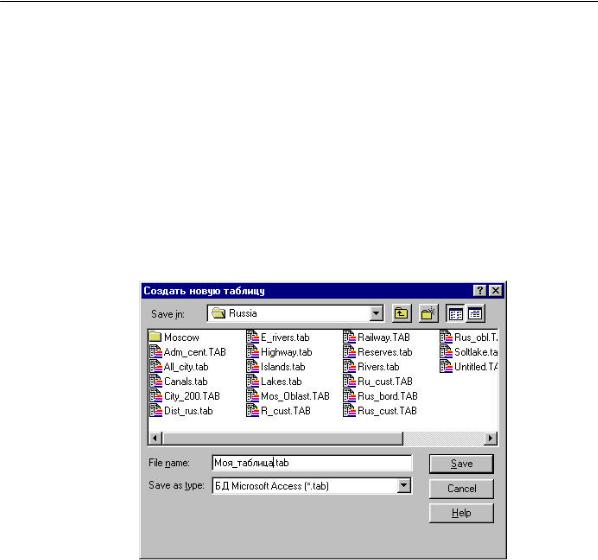This screenshot has width=598, height=560.
Task: Create a new folder icon
Action: 428,314
